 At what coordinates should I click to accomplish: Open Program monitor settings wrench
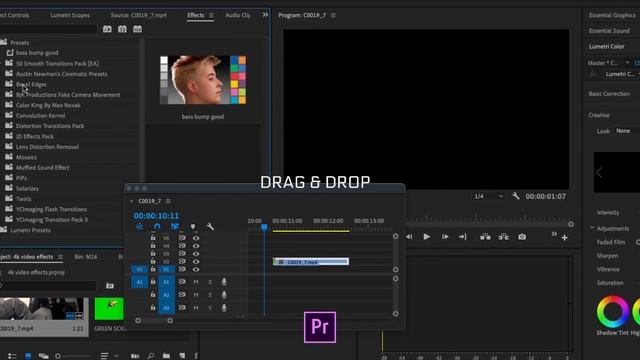(x=516, y=196)
